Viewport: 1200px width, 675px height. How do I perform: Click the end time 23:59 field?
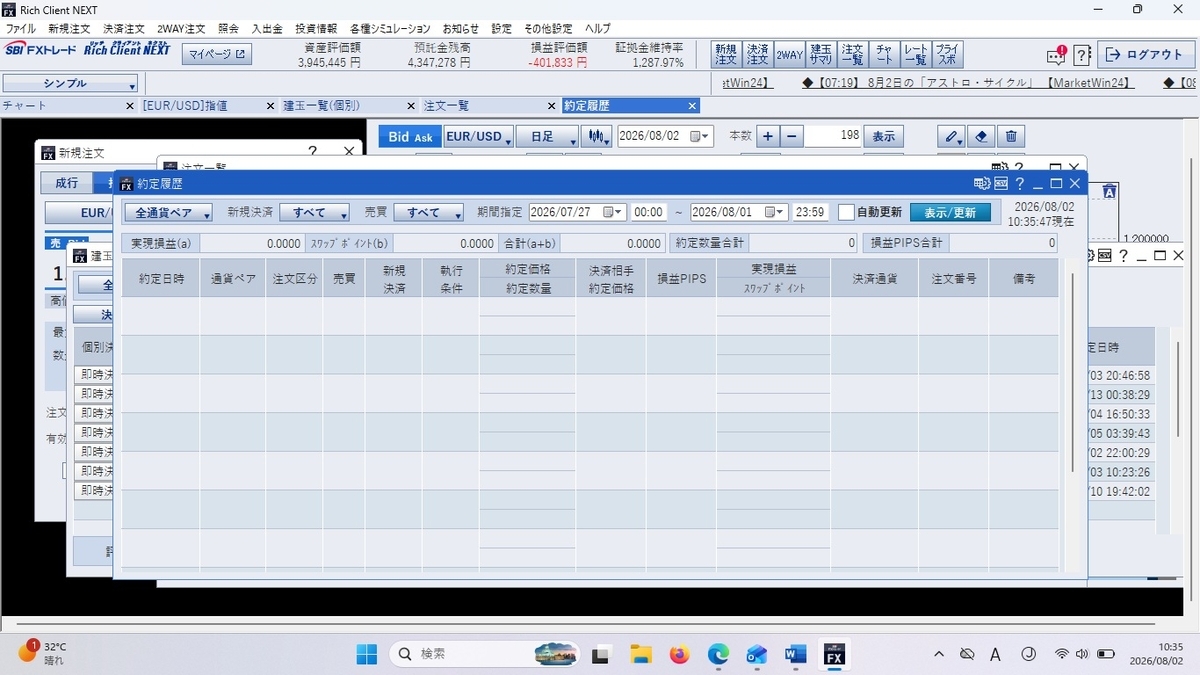pyautogui.click(x=810, y=212)
